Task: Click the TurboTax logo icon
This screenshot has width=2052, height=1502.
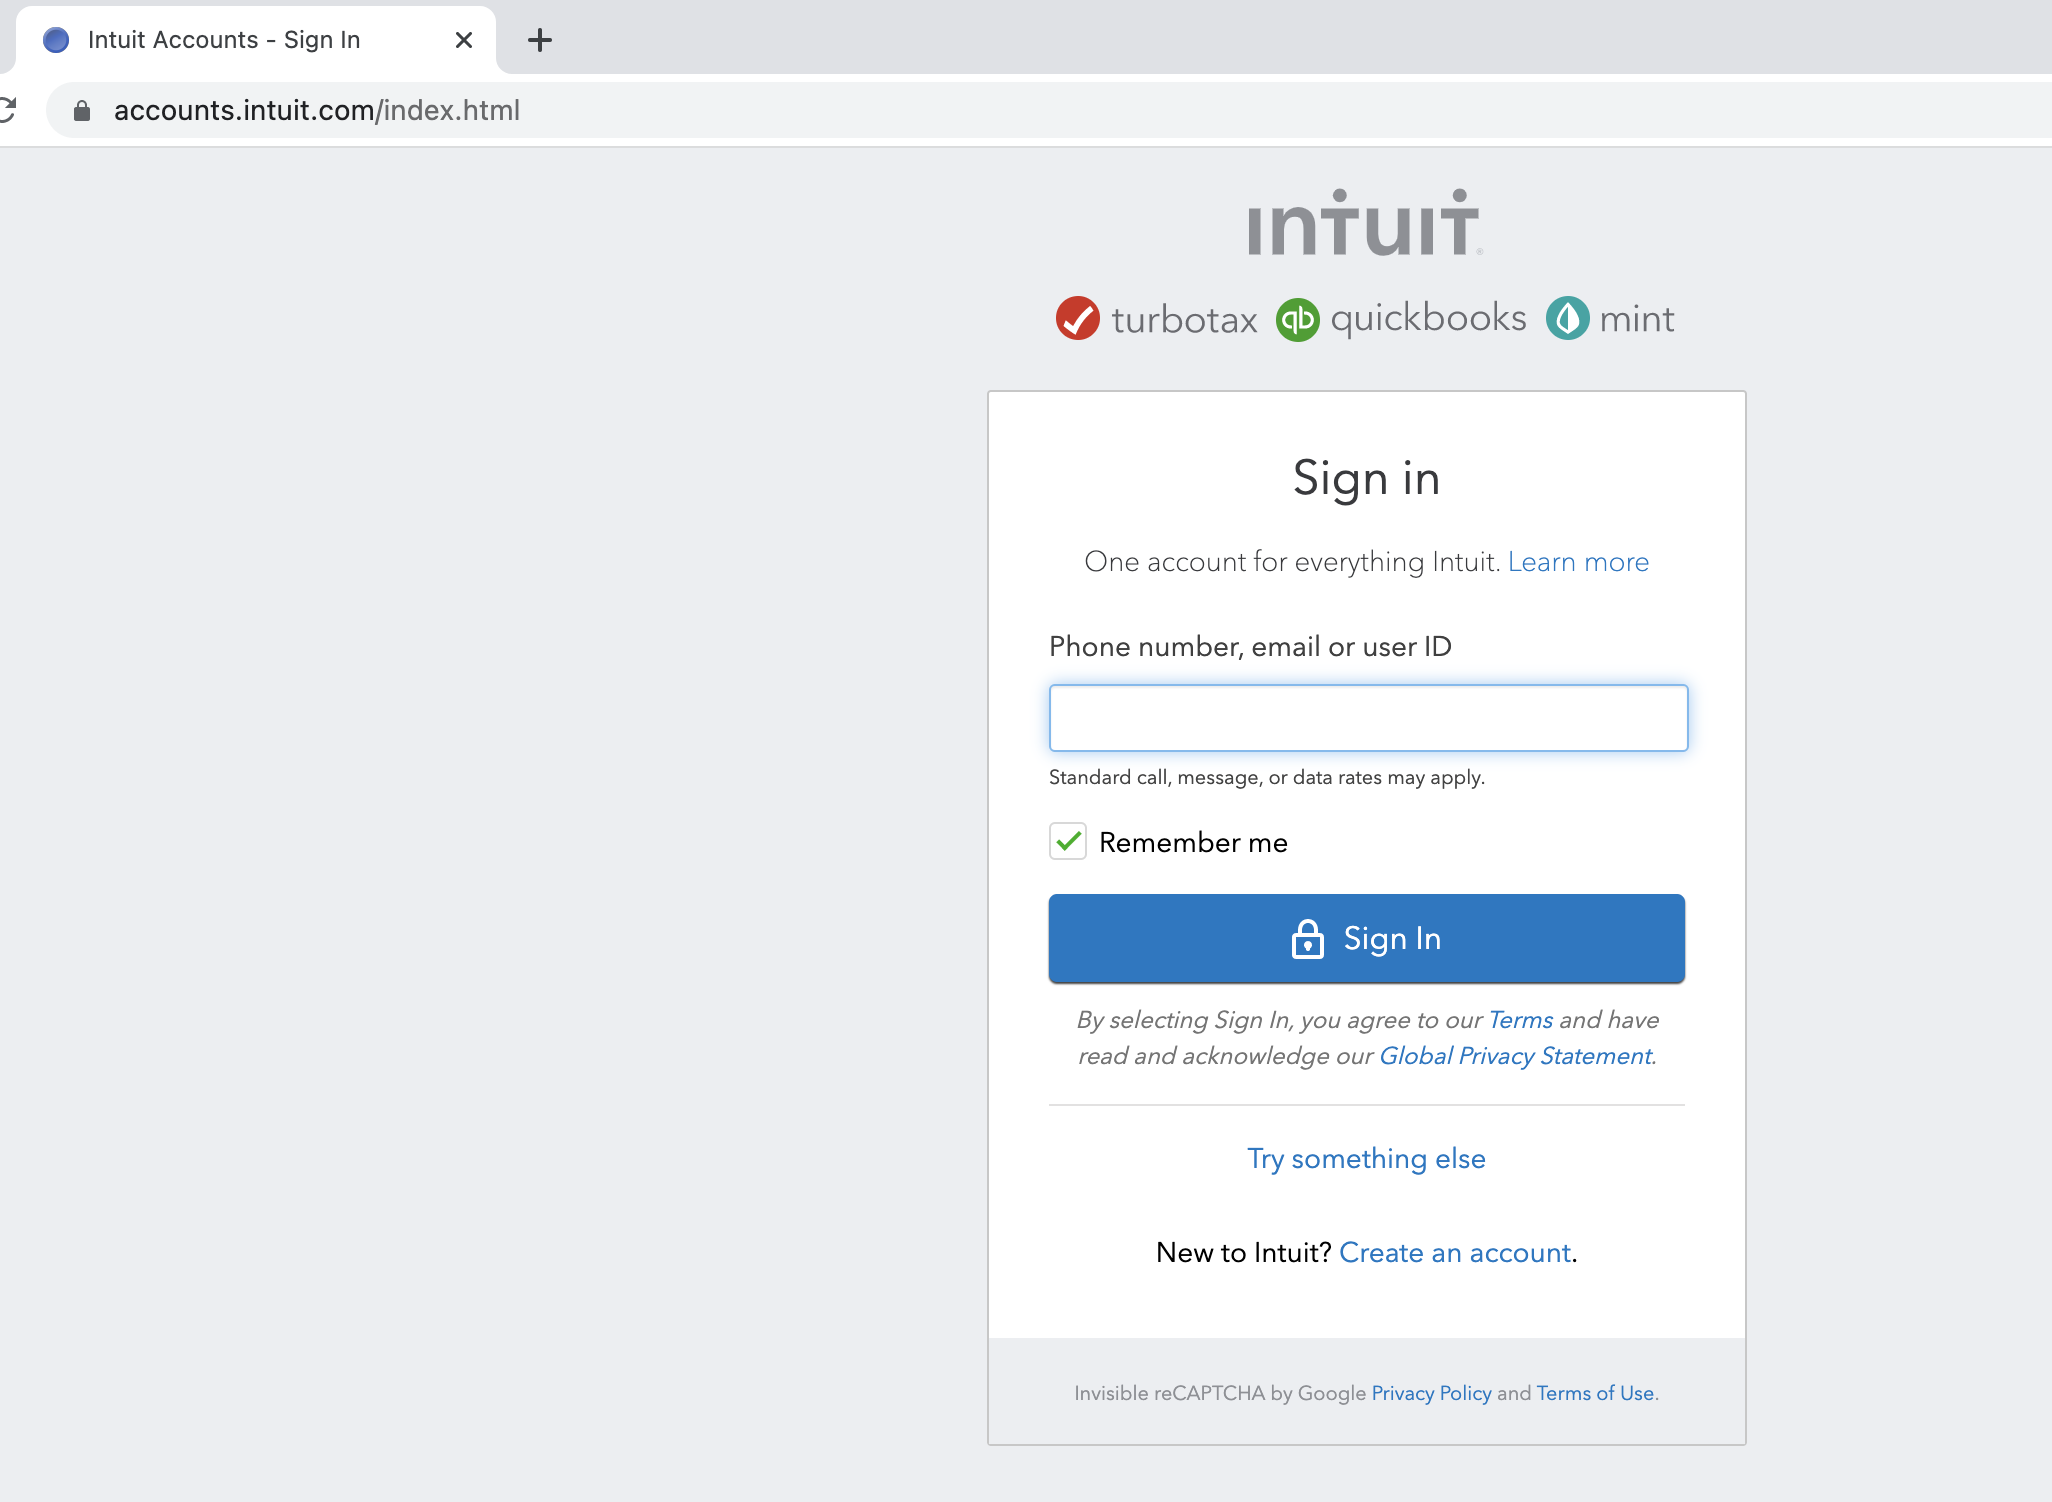Action: pos(1078,318)
